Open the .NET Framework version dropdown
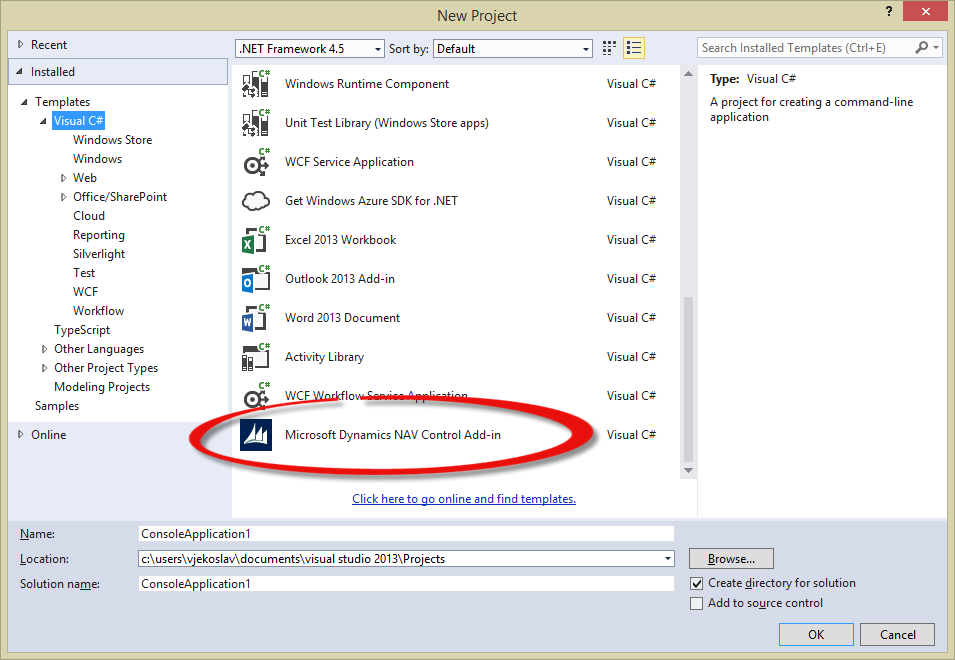Viewport: 955px width, 660px height. (x=310, y=49)
